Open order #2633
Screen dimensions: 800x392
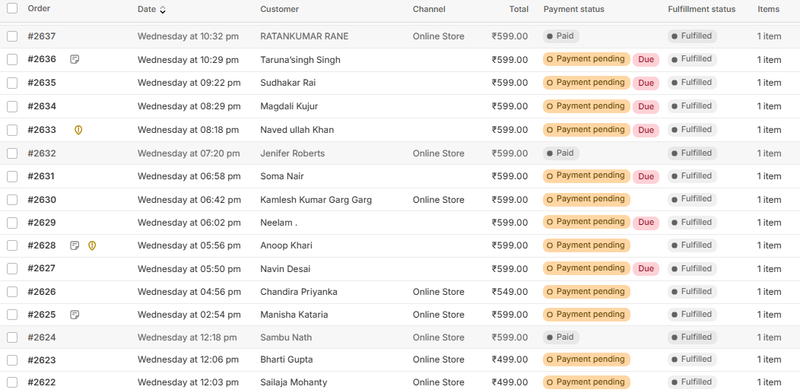pyautogui.click(x=42, y=130)
